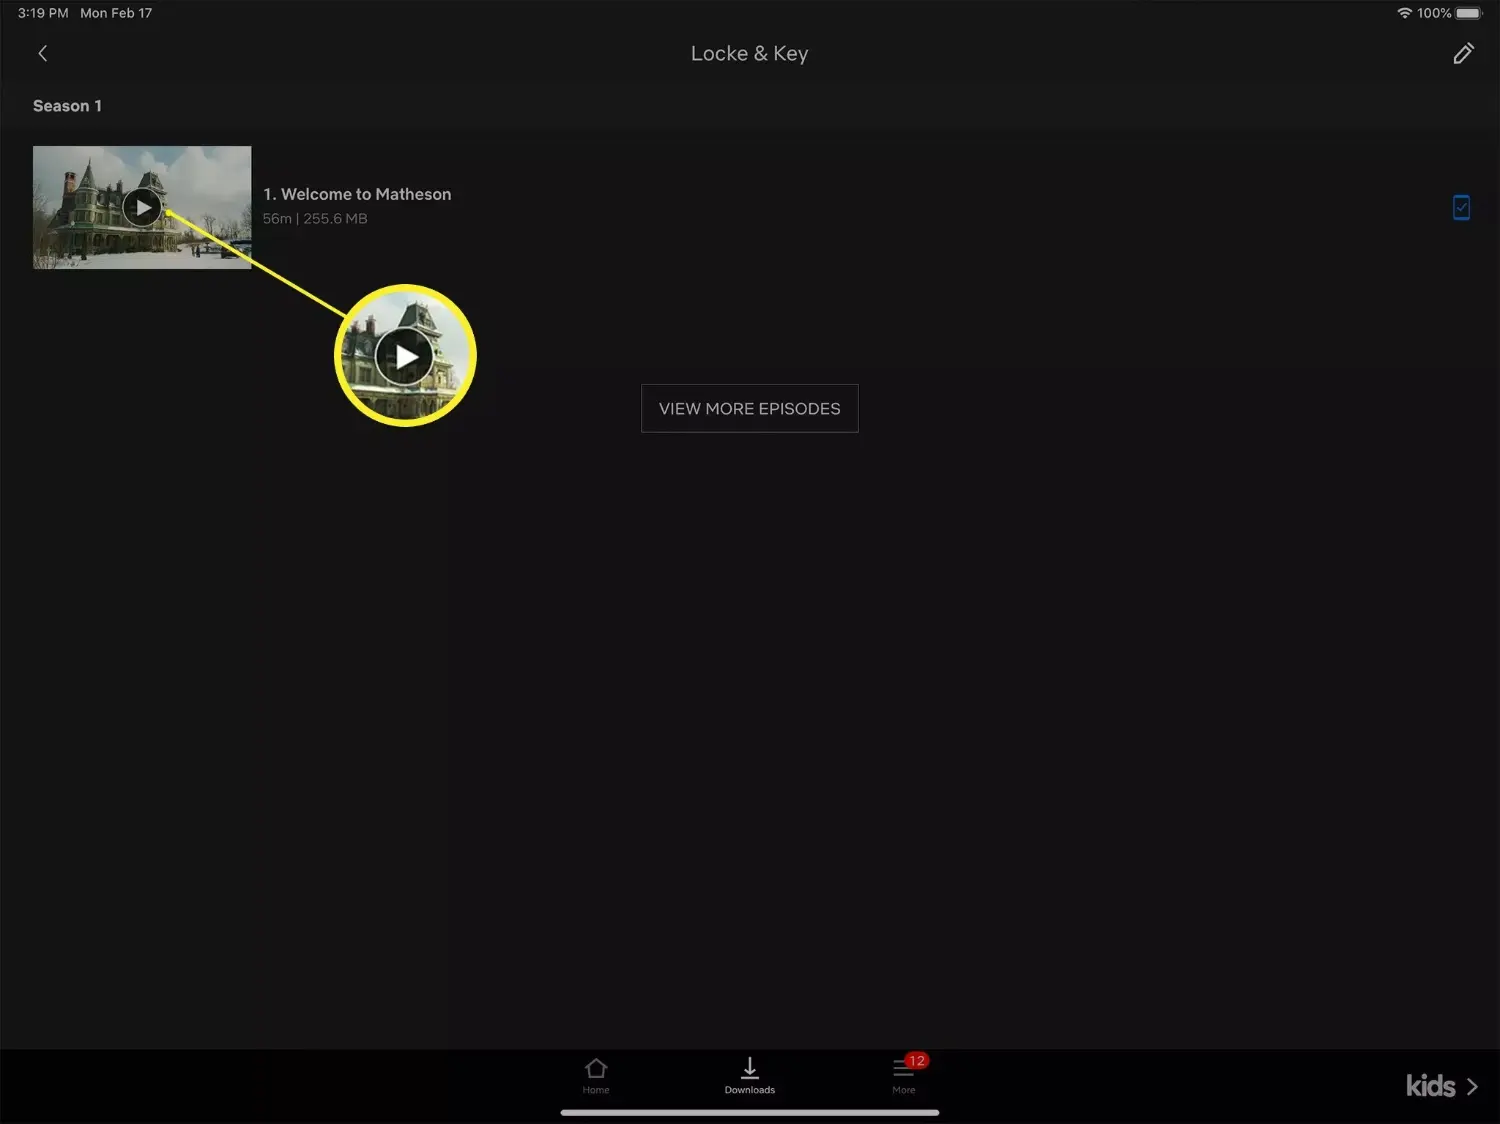Tap the Wi-Fi status icon
This screenshot has width=1500, height=1124.
click(1404, 13)
